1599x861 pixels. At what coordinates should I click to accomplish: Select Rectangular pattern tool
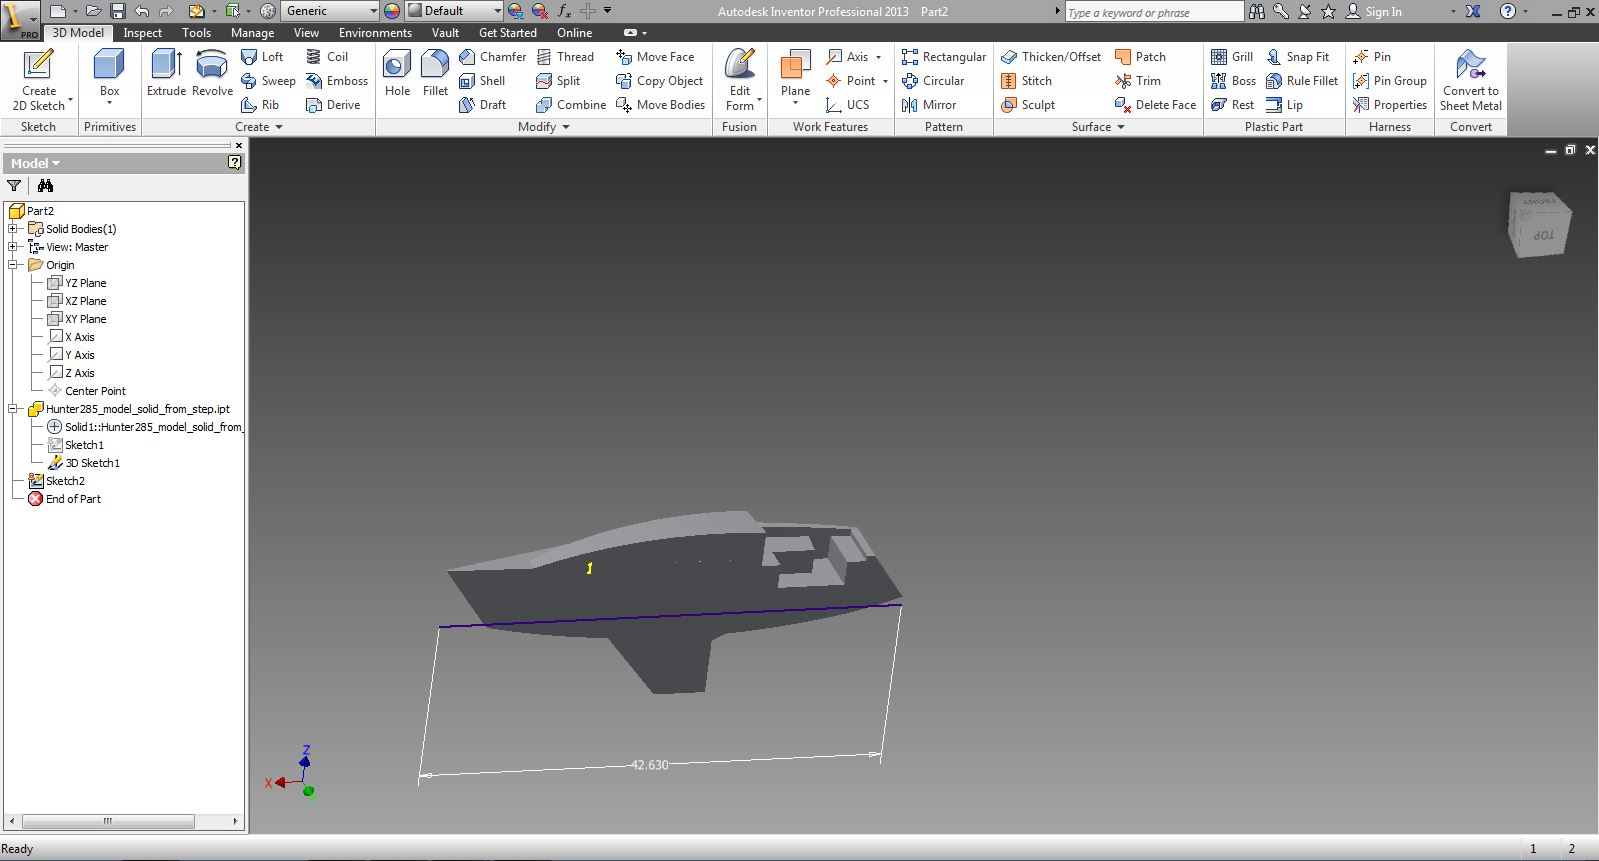(x=943, y=57)
